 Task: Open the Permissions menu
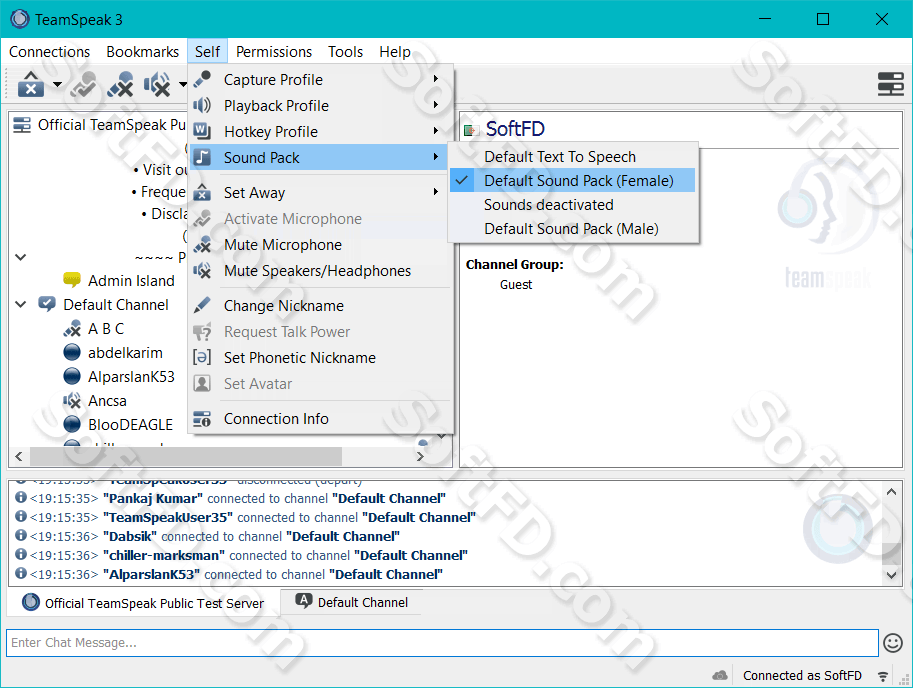point(274,52)
